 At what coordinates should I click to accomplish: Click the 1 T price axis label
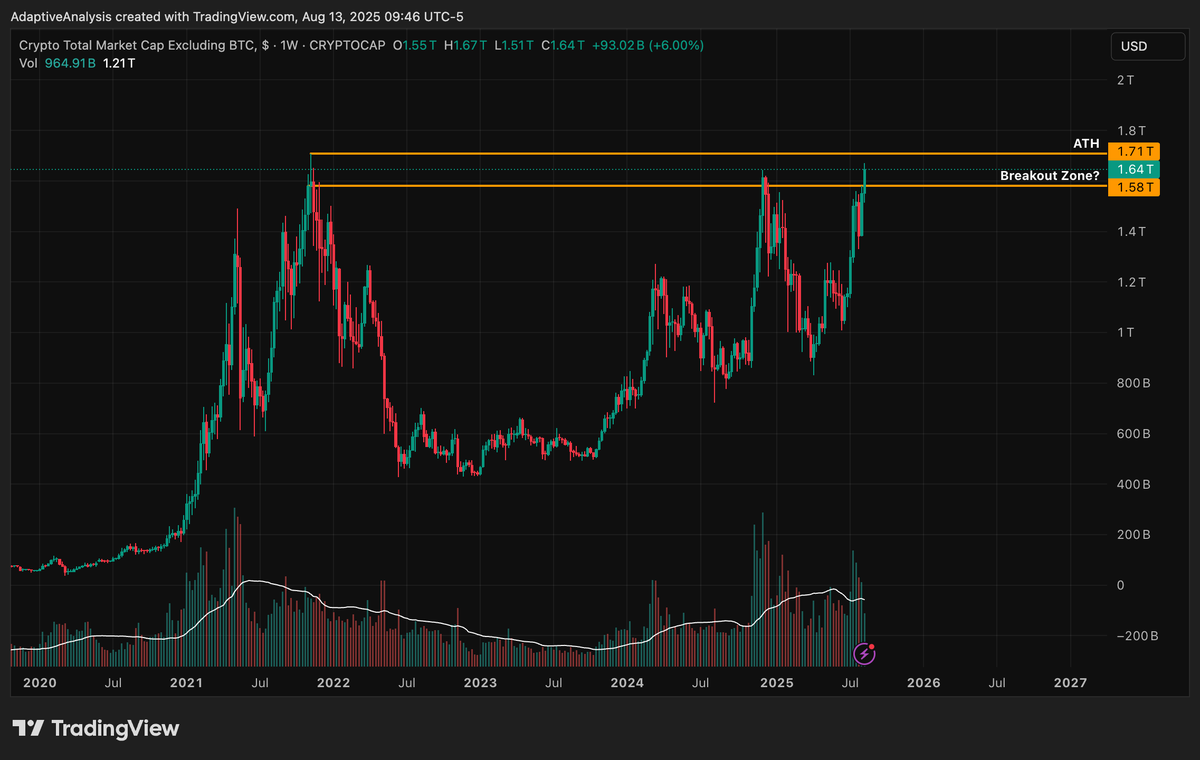tap(1126, 332)
